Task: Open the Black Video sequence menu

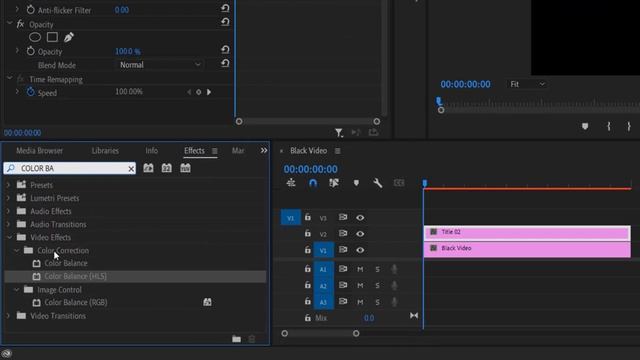Action: pyautogui.click(x=338, y=151)
